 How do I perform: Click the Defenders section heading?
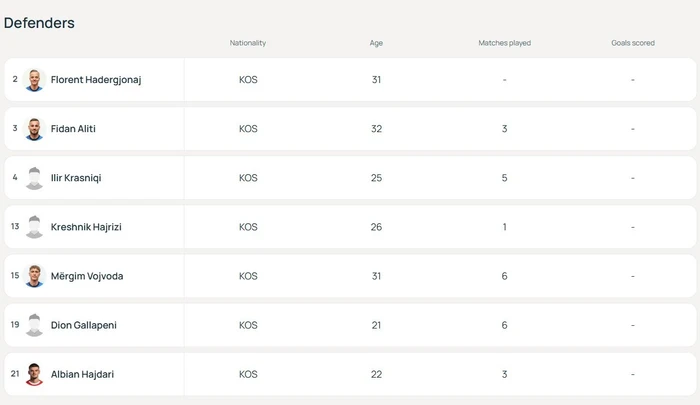[x=39, y=22]
